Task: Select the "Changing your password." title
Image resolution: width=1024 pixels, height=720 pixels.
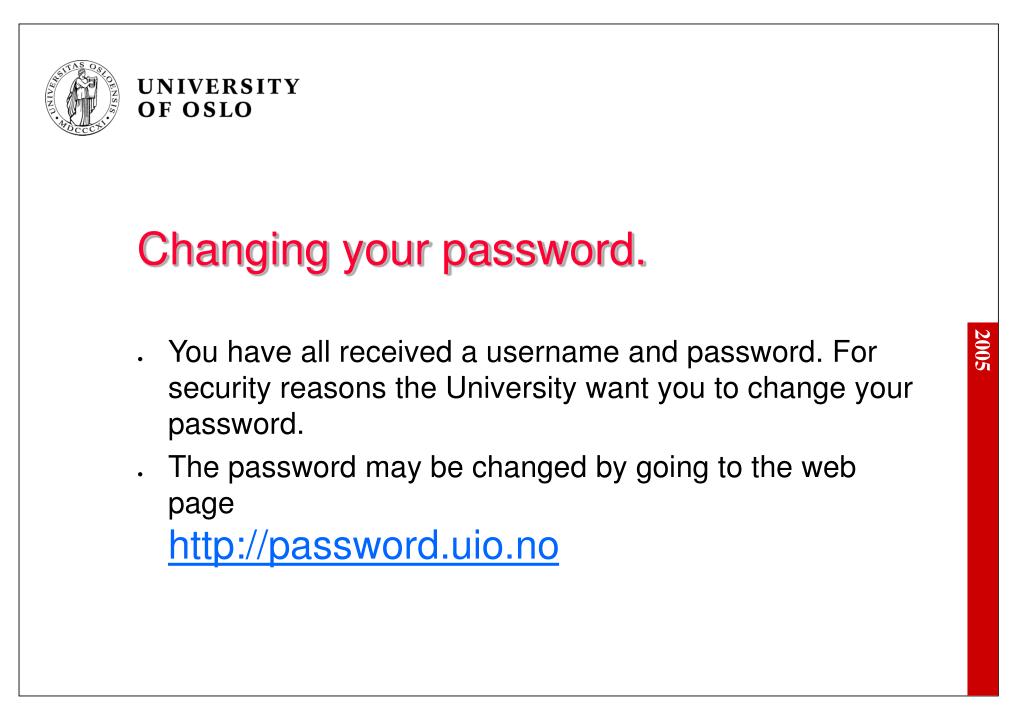Action: tap(392, 251)
